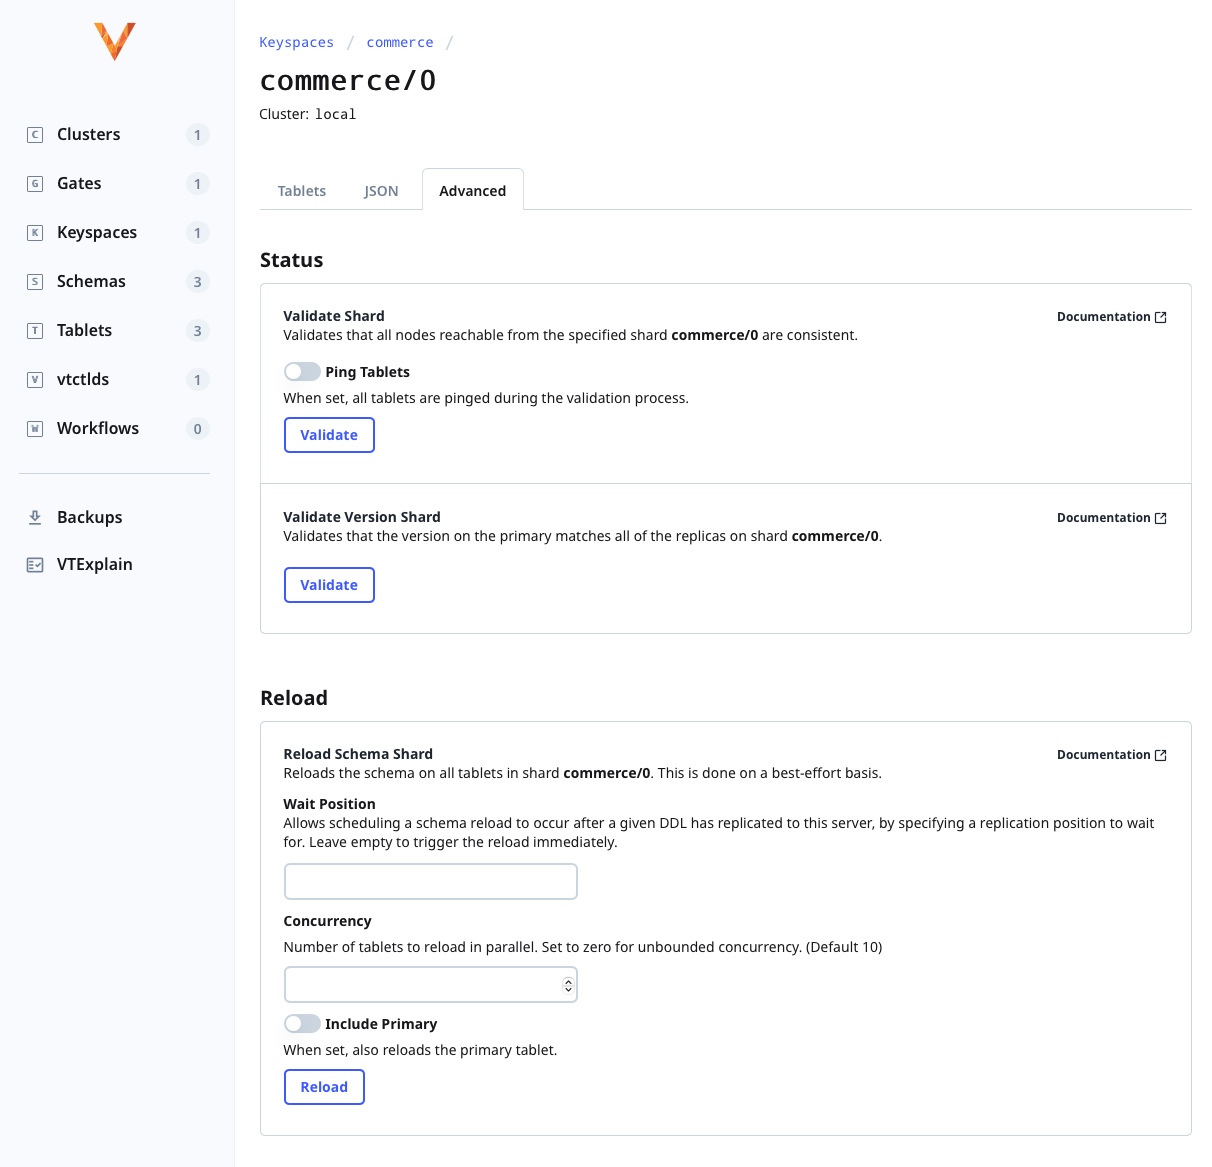Navigate to commerce via the breadcrumb
The width and height of the screenshot is (1212, 1167).
(x=399, y=42)
